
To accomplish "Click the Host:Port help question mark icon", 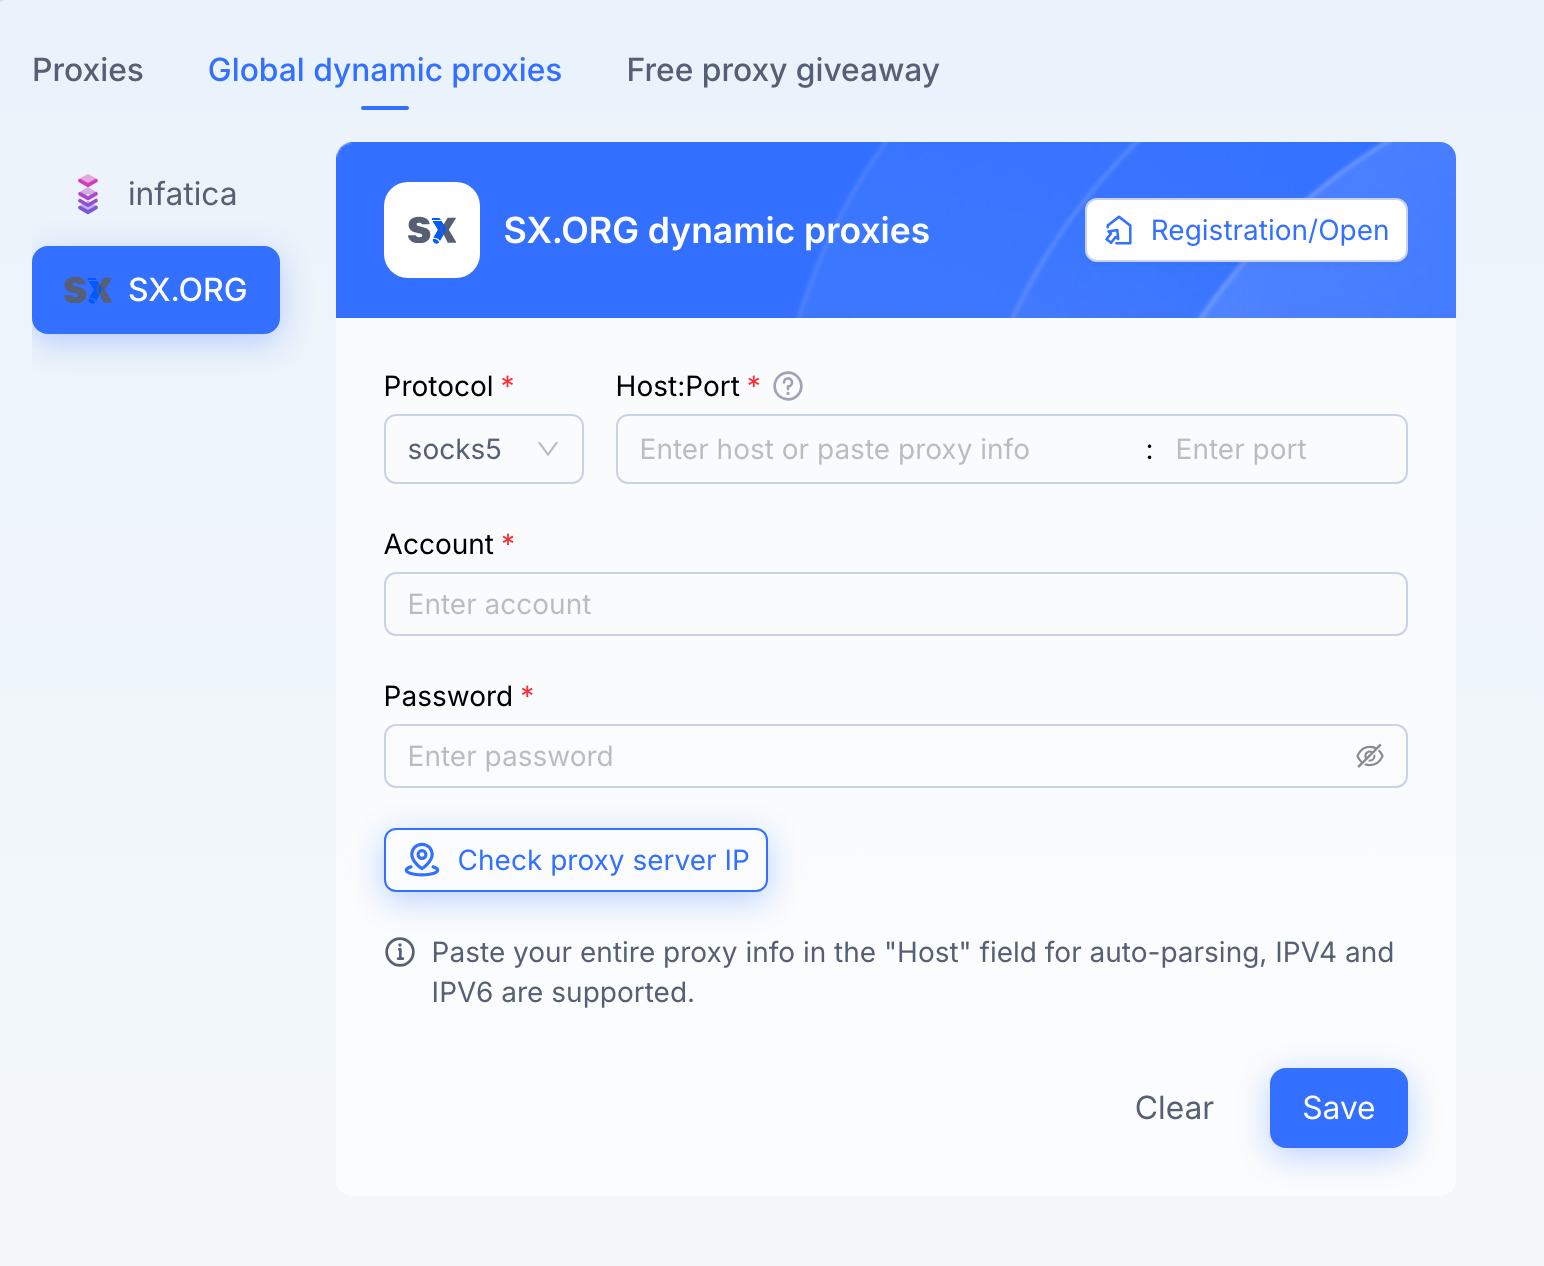I will pos(788,386).
